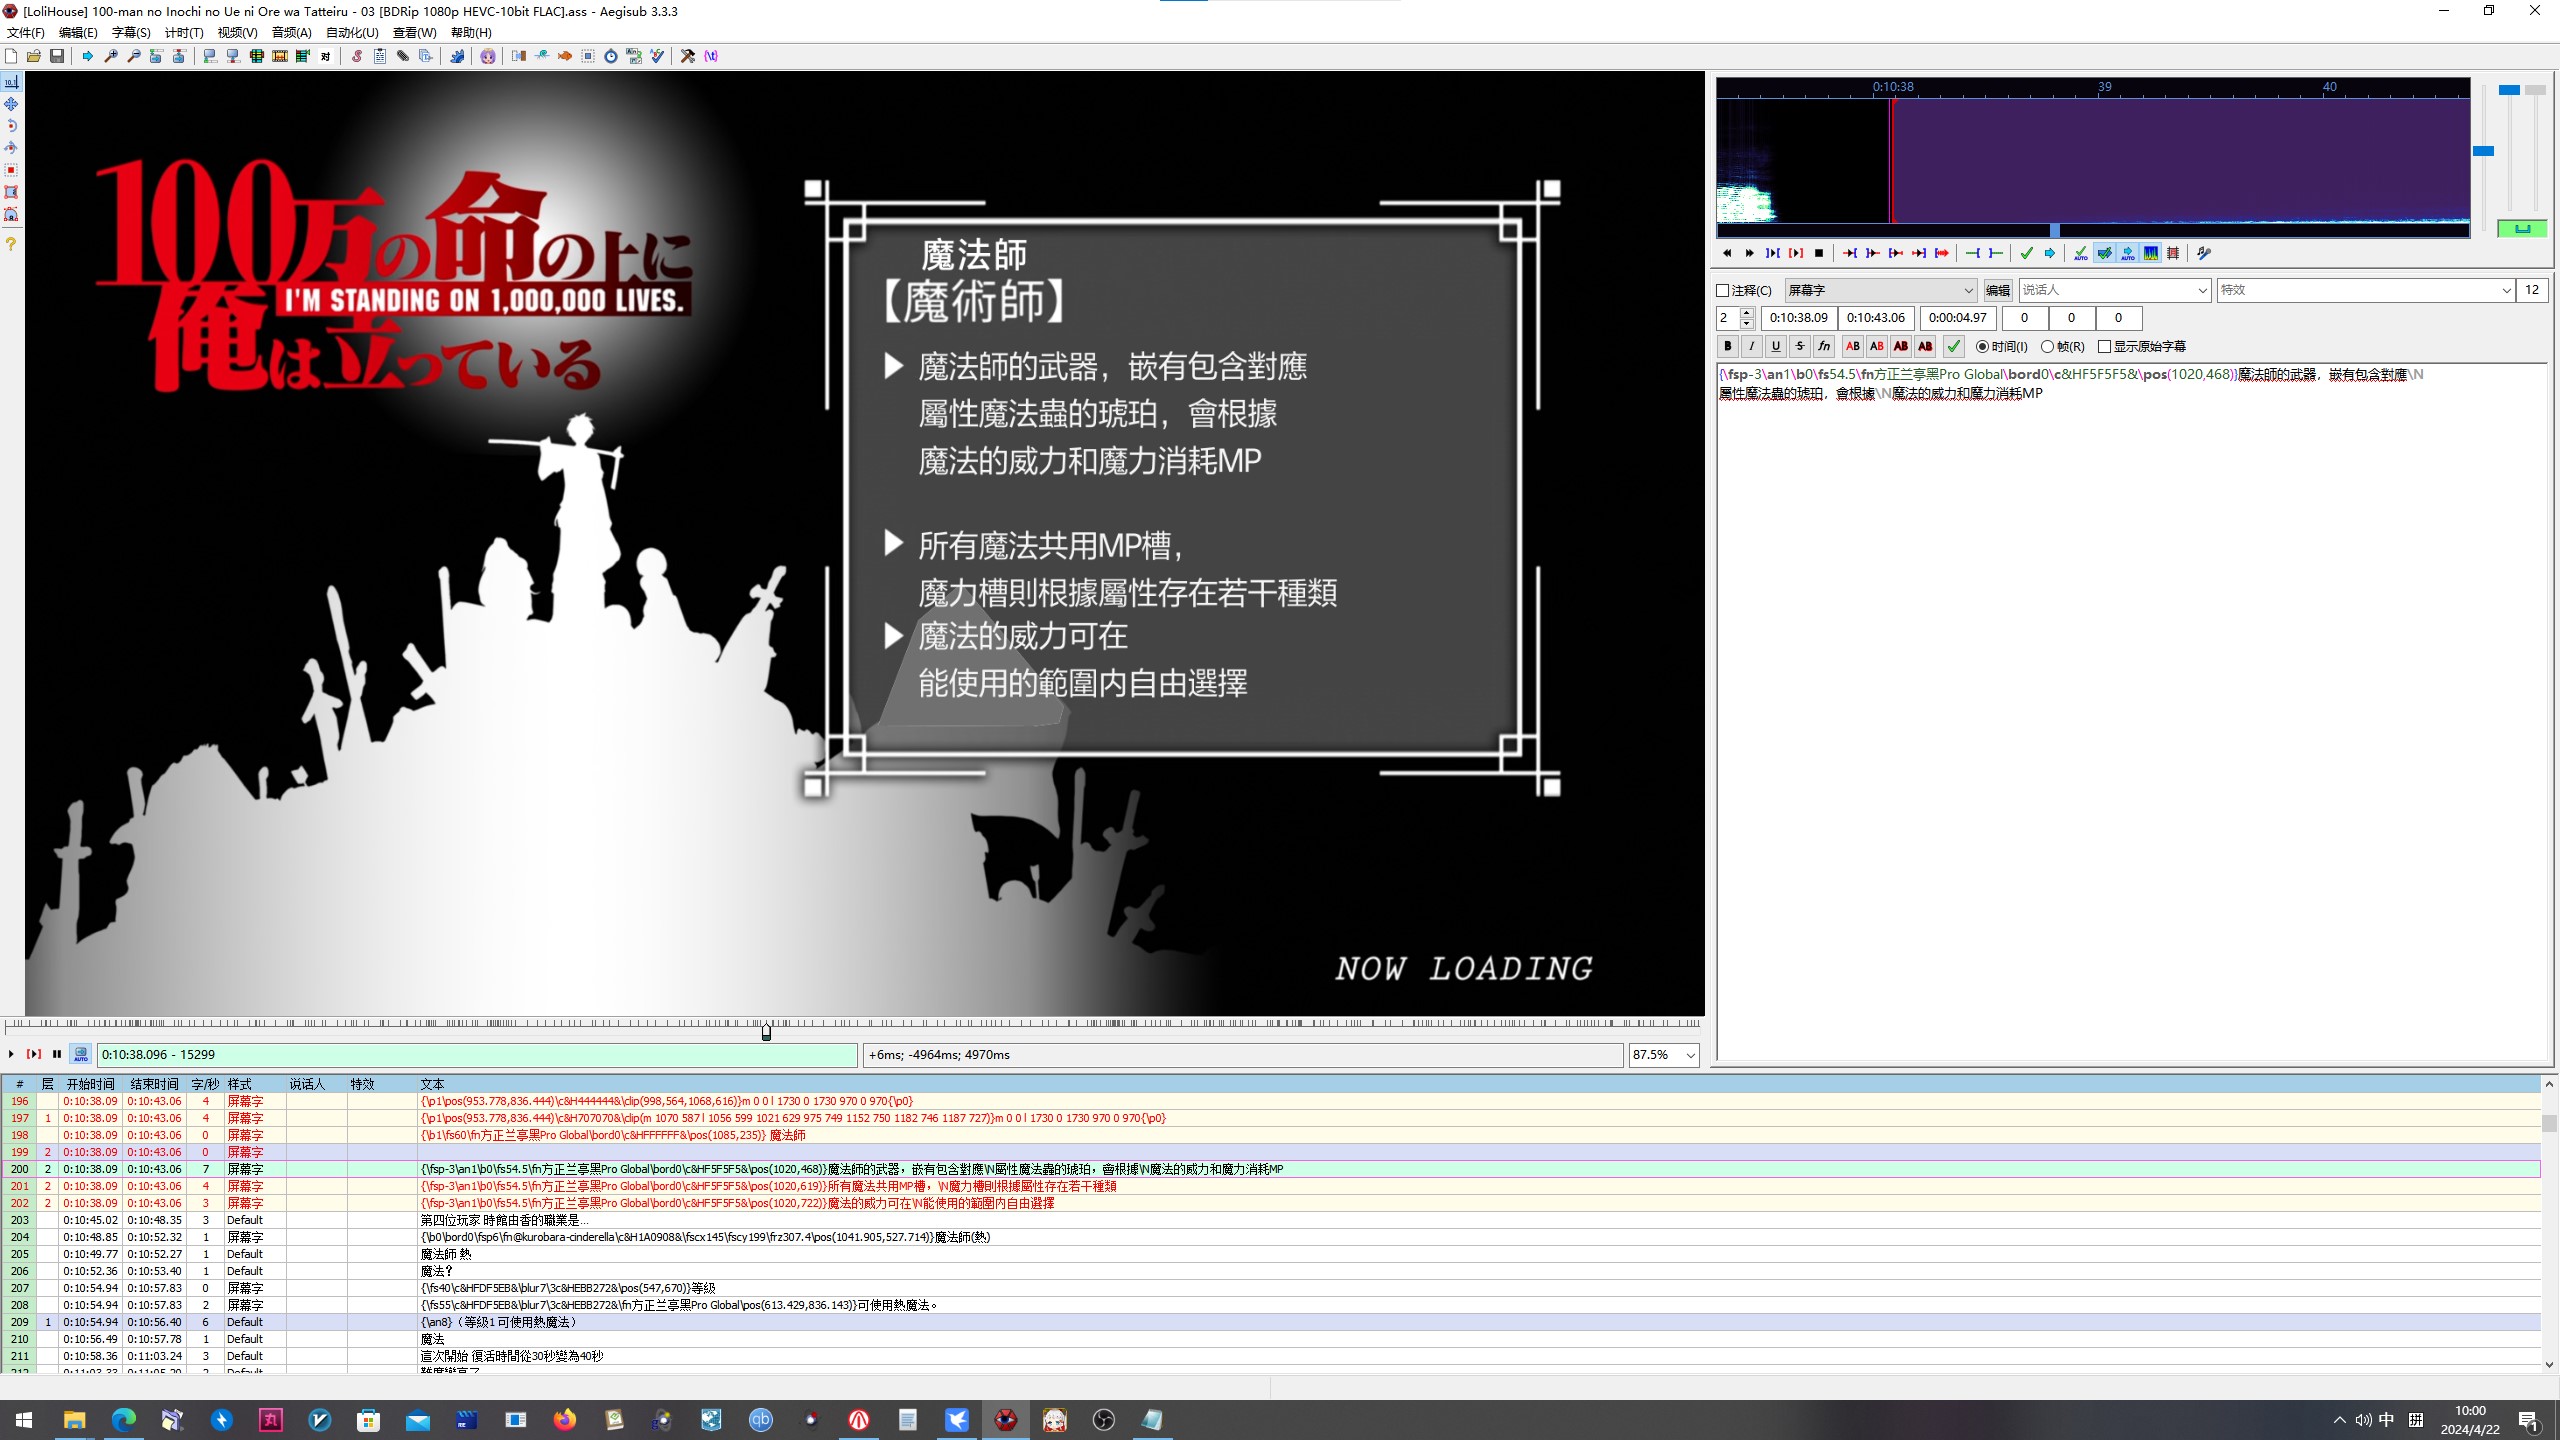The width and height of the screenshot is (2560, 1440).
Task: Open Fonts Collector toolbar icon
Action: pos(426,56)
